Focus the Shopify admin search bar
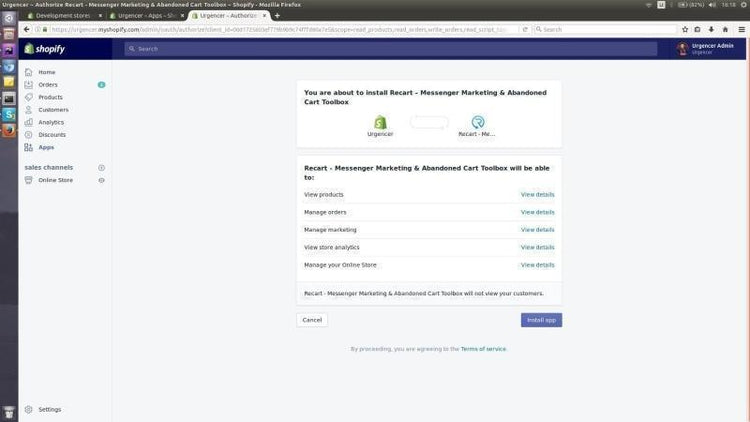This screenshot has width=750, height=422. click(390, 49)
